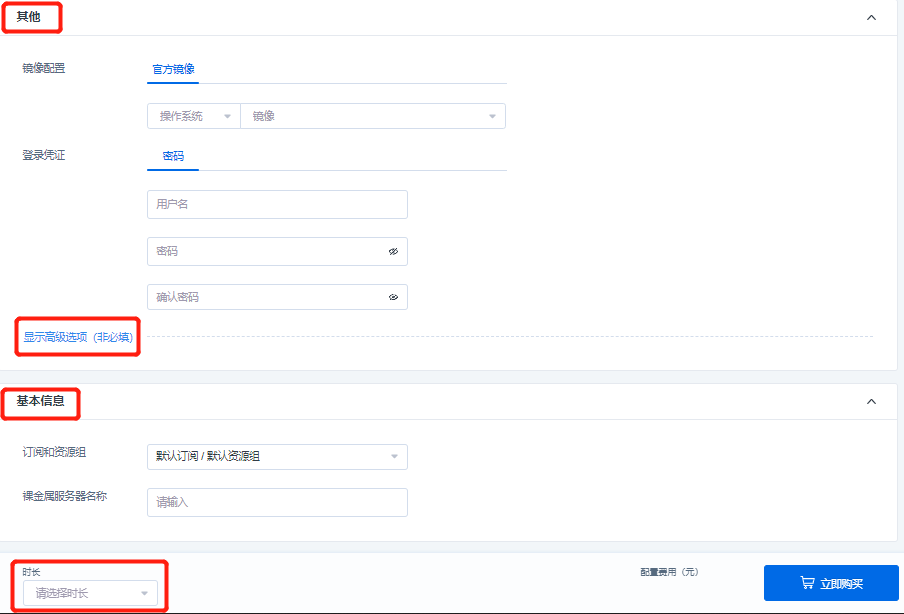The width and height of the screenshot is (904, 614).
Task: Open the 操作系统 dropdown
Action: (194, 117)
